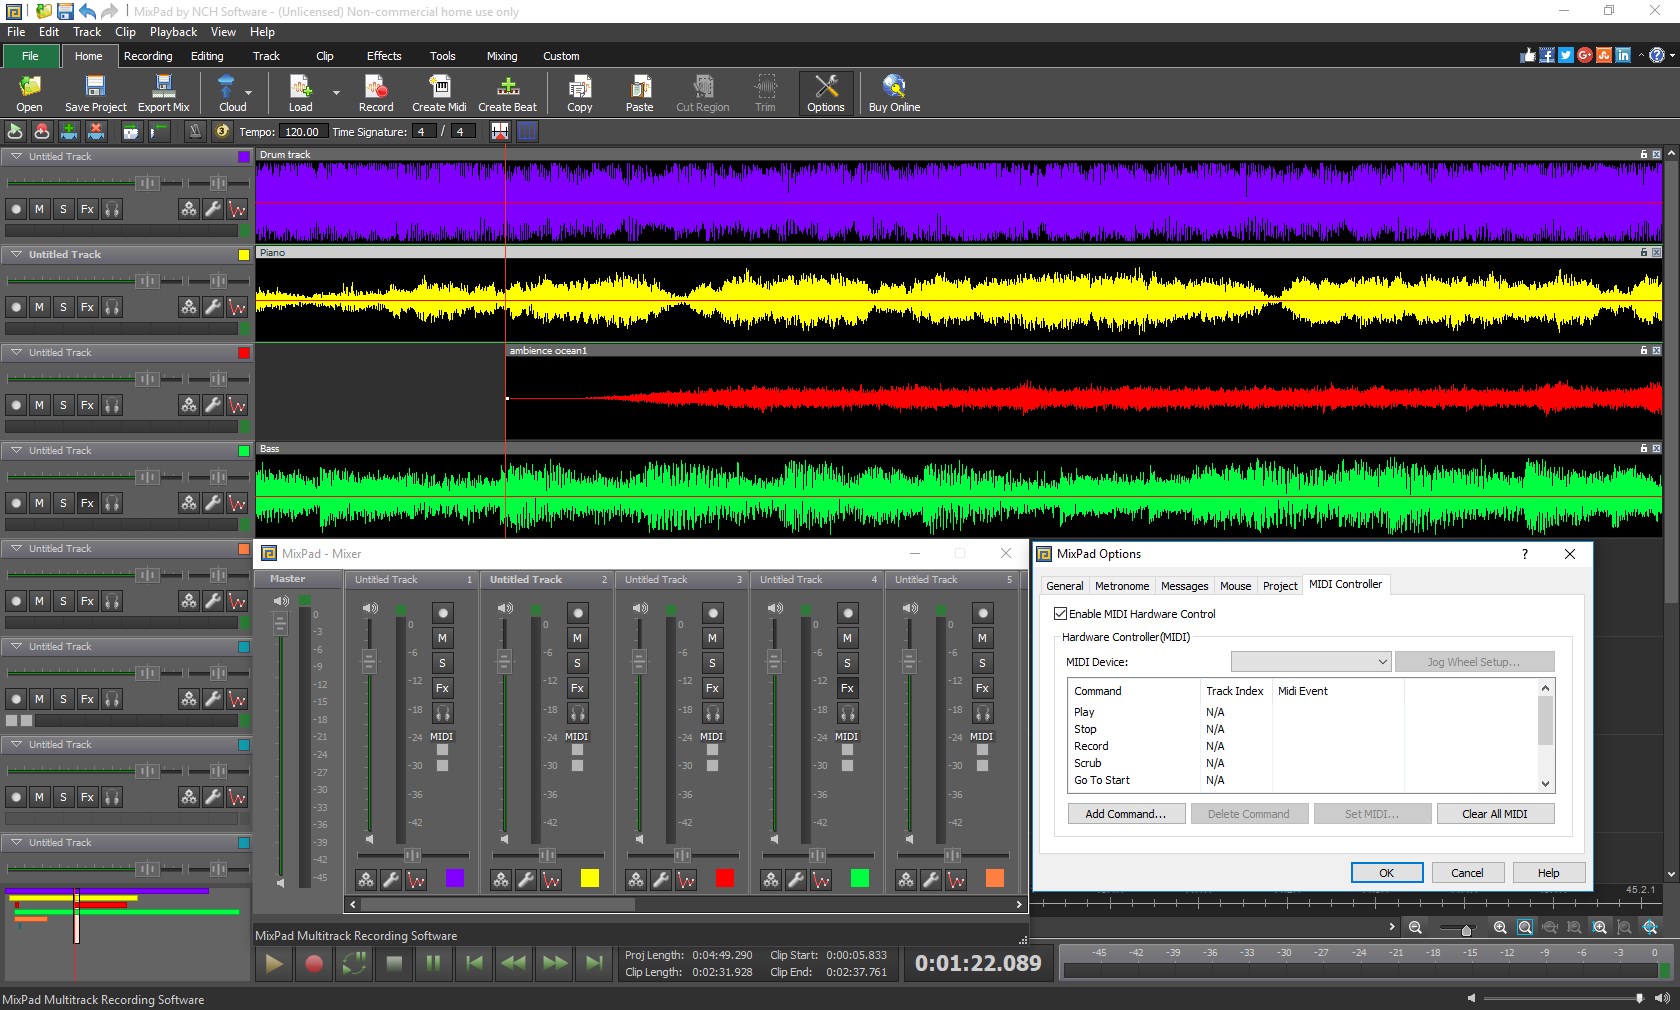The width and height of the screenshot is (1680, 1010).
Task: Click the Create Beat icon
Action: pos(507,93)
